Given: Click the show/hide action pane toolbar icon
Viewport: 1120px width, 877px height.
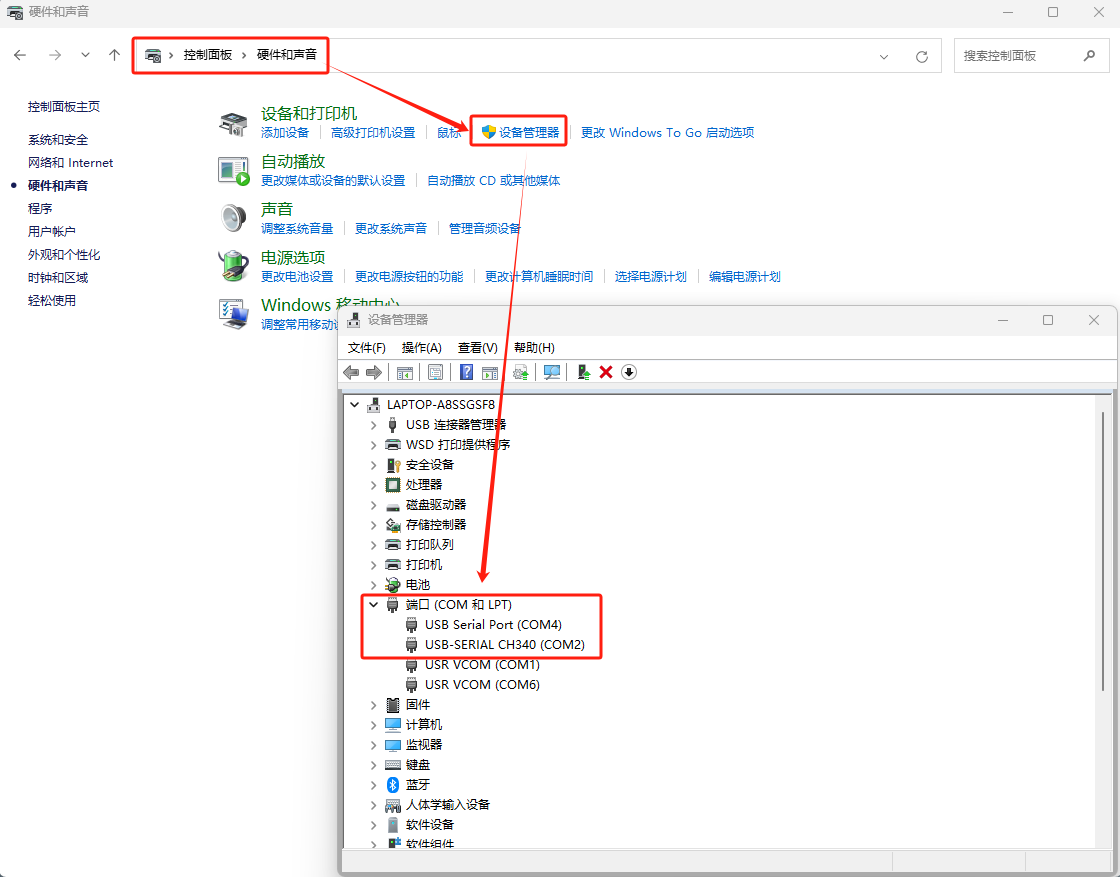Looking at the screenshot, I should tap(490, 372).
